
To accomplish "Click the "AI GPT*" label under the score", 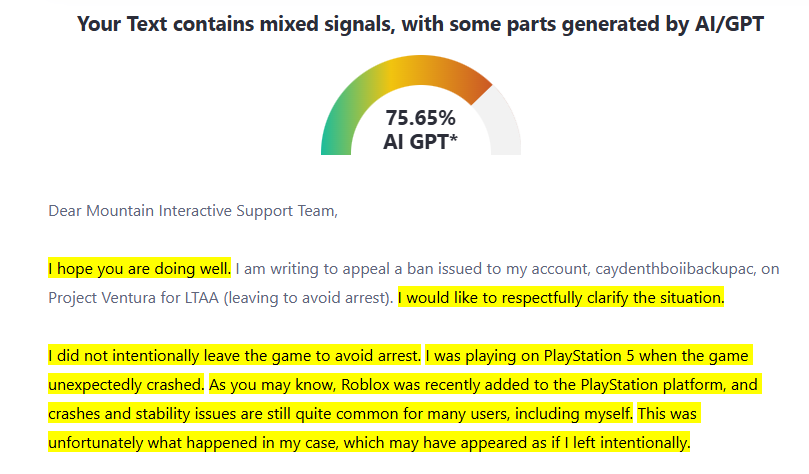I will (x=420, y=142).
